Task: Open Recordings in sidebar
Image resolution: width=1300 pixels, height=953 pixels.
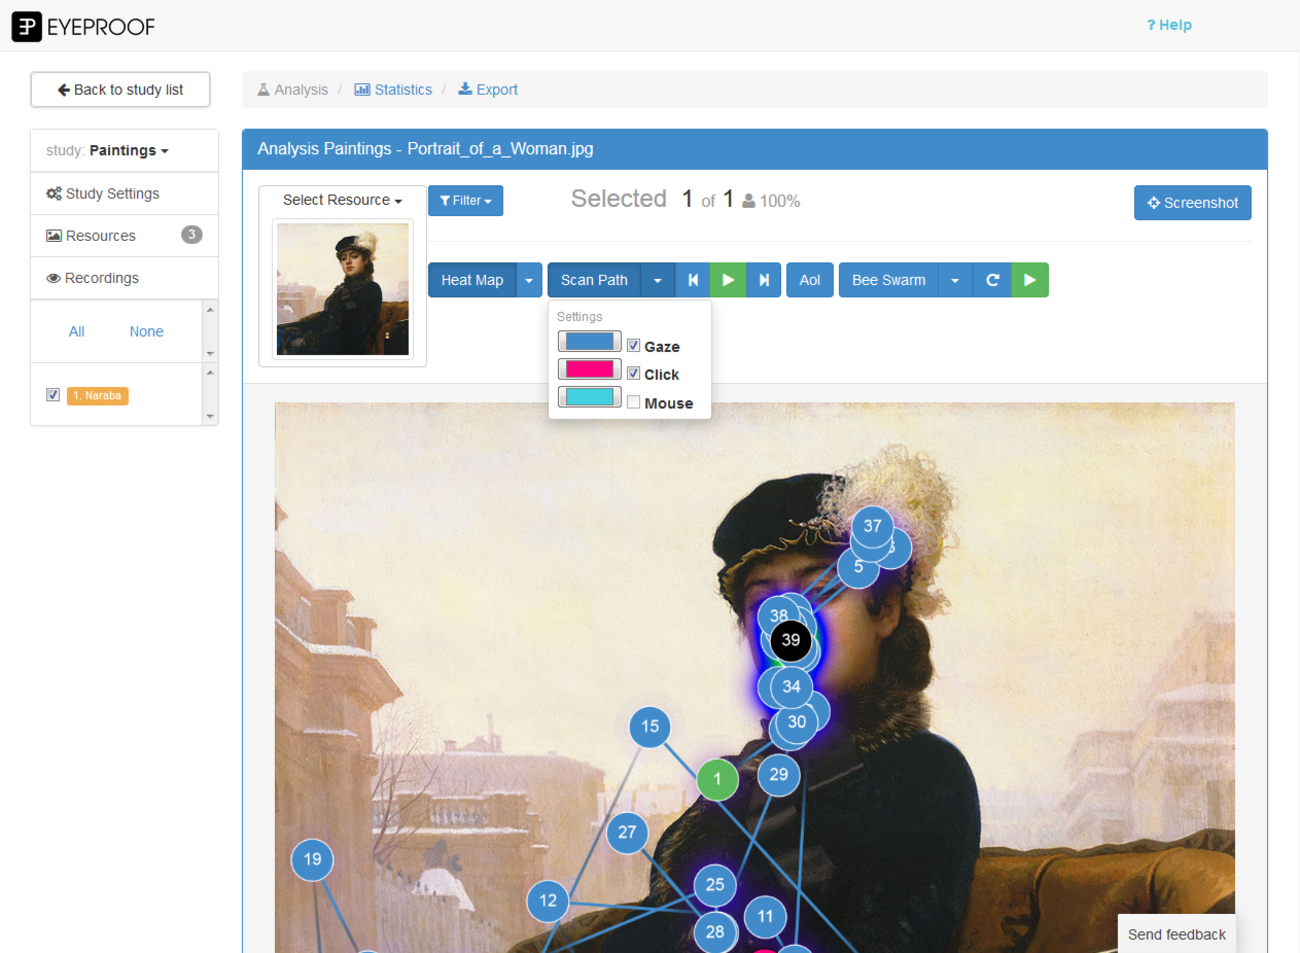Action: pyautogui.click(x=124, y=278)
